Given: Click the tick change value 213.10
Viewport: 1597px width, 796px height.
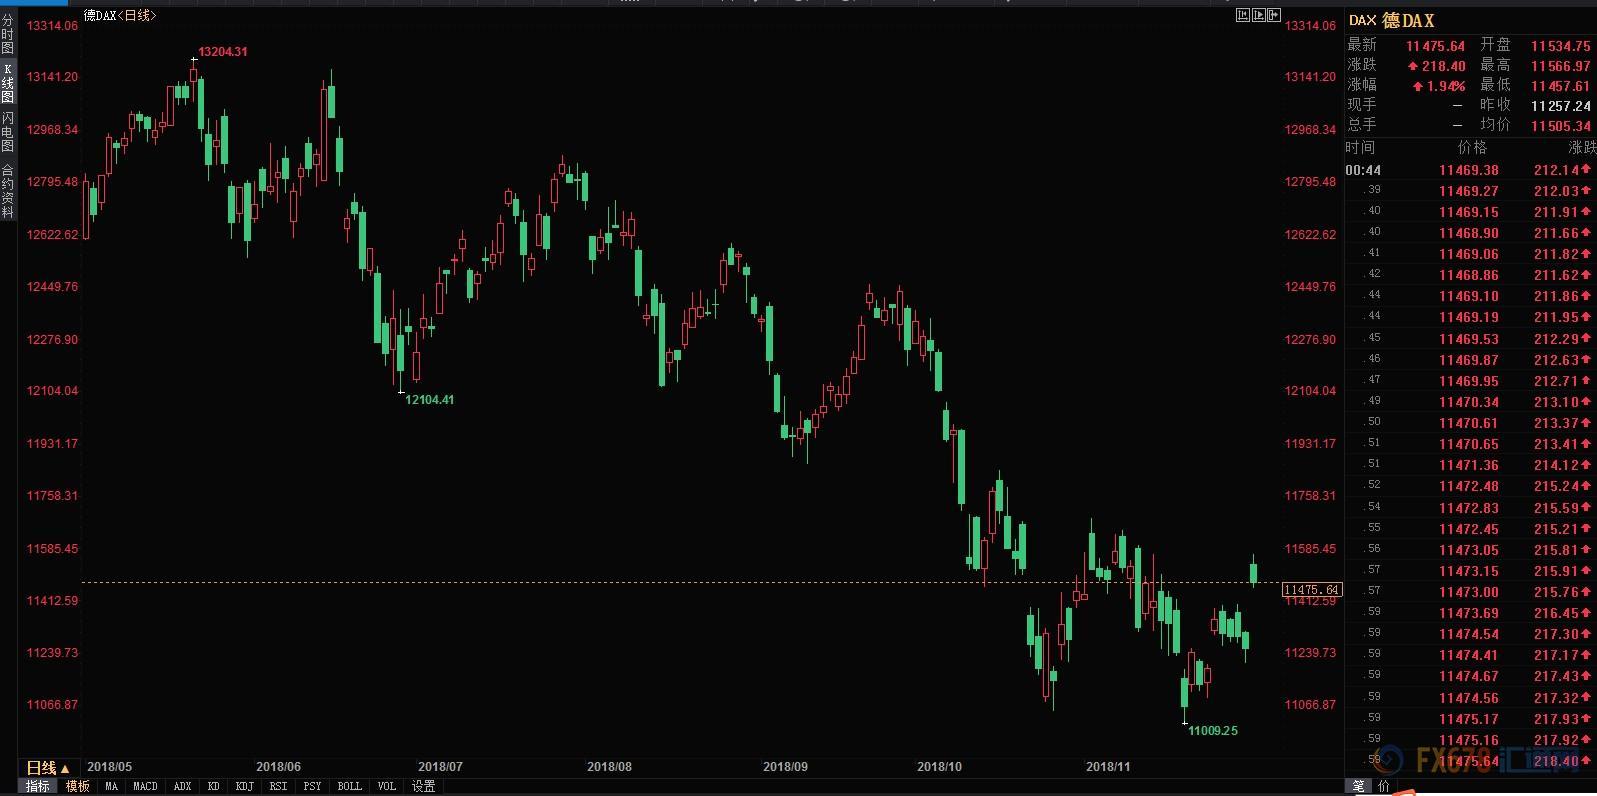Looking at the screenshot, I should pyautogui.click(x=1556, y=402).
